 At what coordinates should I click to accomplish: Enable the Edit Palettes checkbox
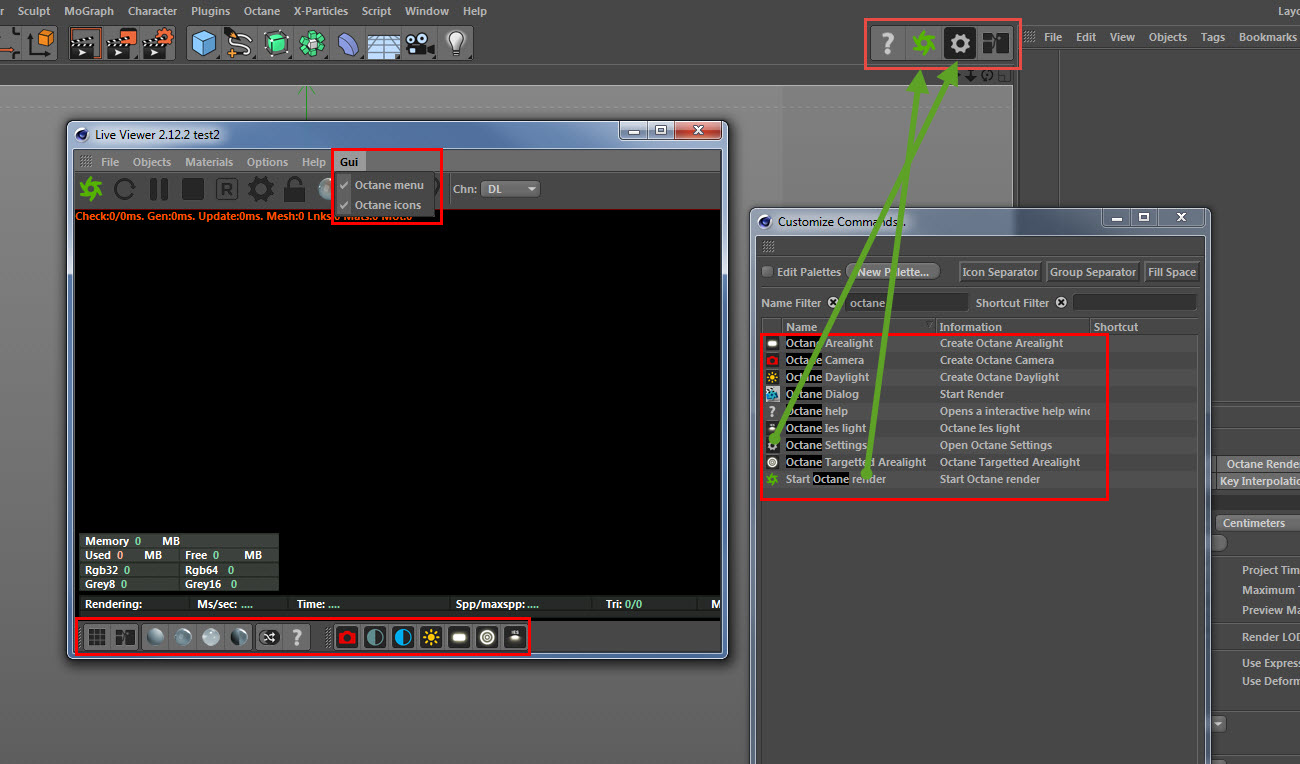click(x=767, y=272)
